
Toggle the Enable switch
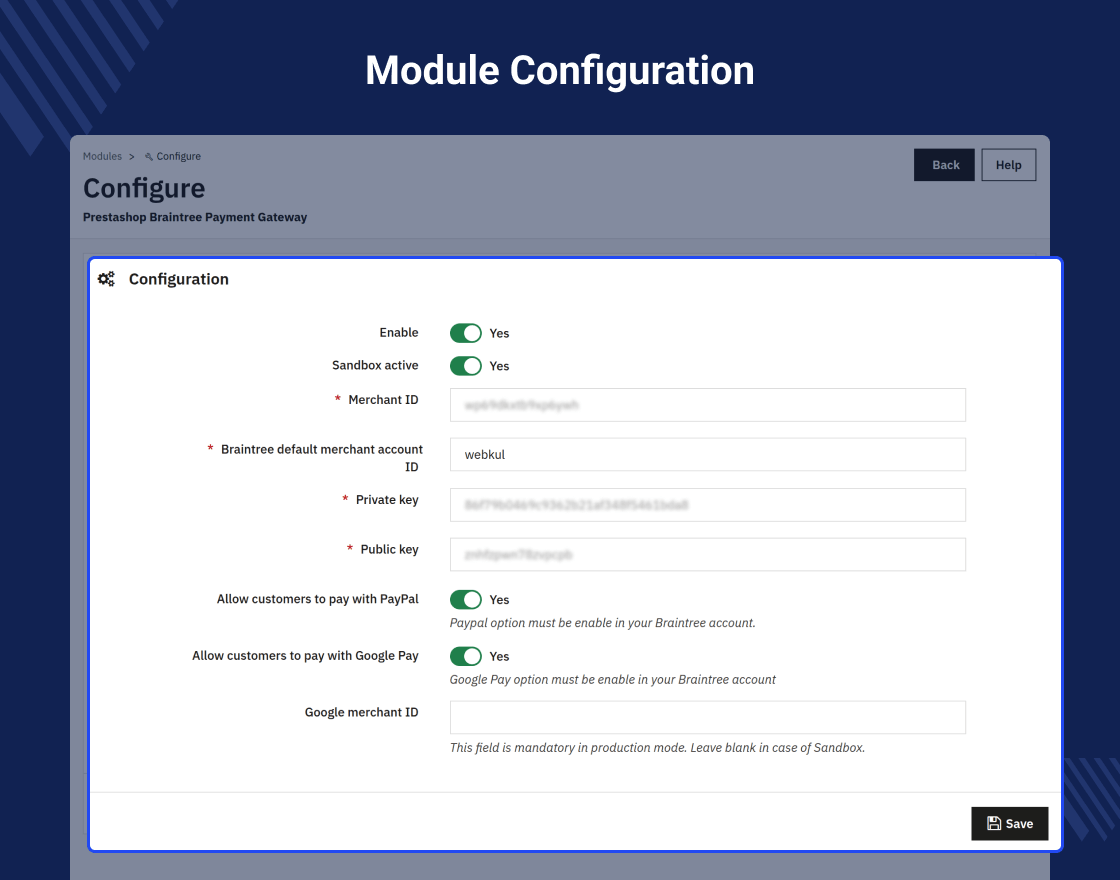pyautogui.click(x=466, y=333)
